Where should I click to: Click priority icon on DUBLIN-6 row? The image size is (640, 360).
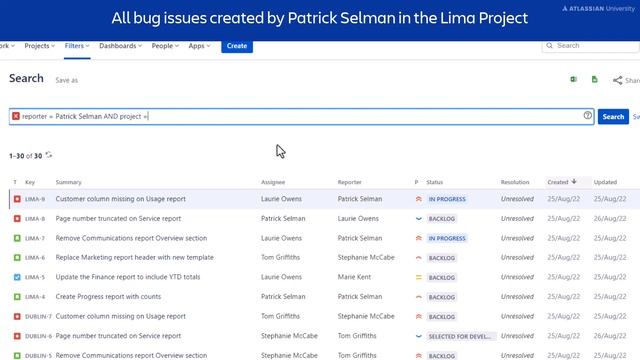click(x=418, y=336)
